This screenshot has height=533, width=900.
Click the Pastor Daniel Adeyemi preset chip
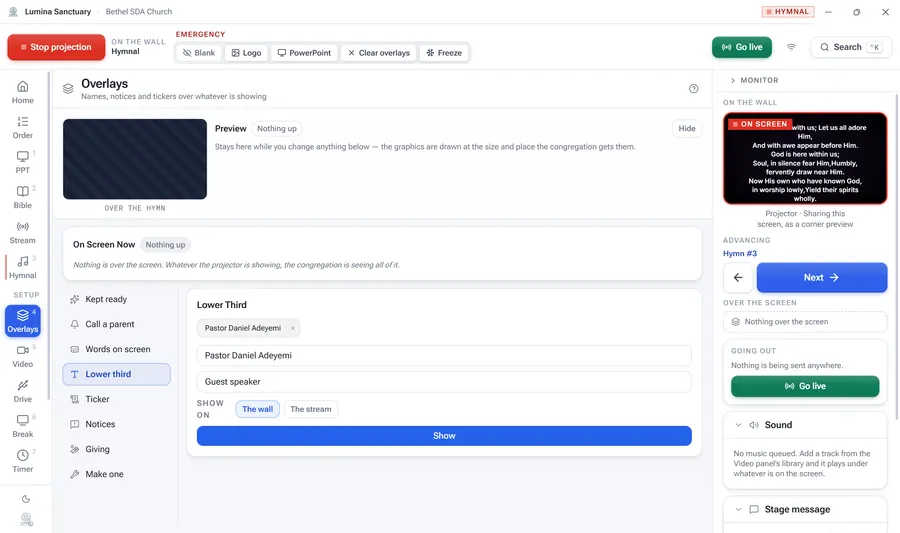click(243, 328)
